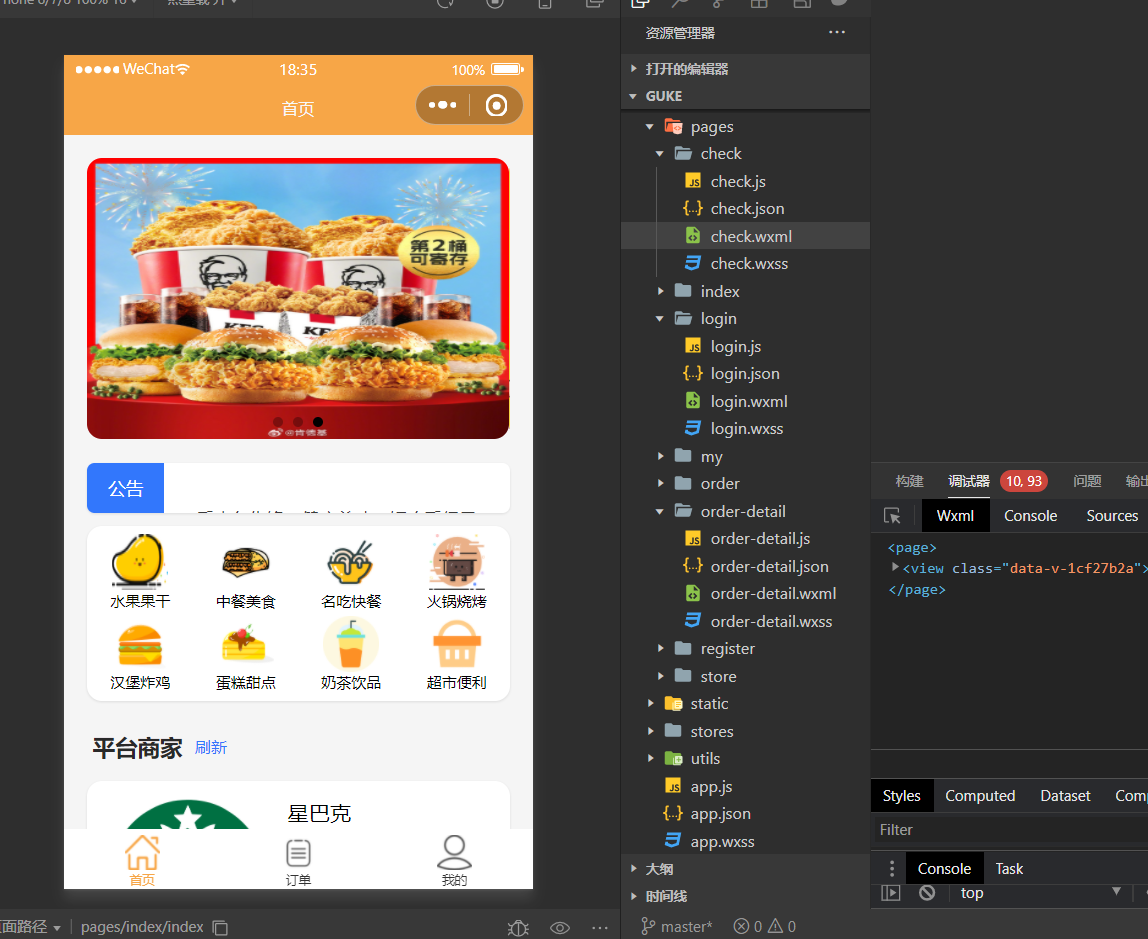Viewport: 1148px width, 939px height.
Task: Tap the 水果果干 category icon
Action: pos(138,562)
